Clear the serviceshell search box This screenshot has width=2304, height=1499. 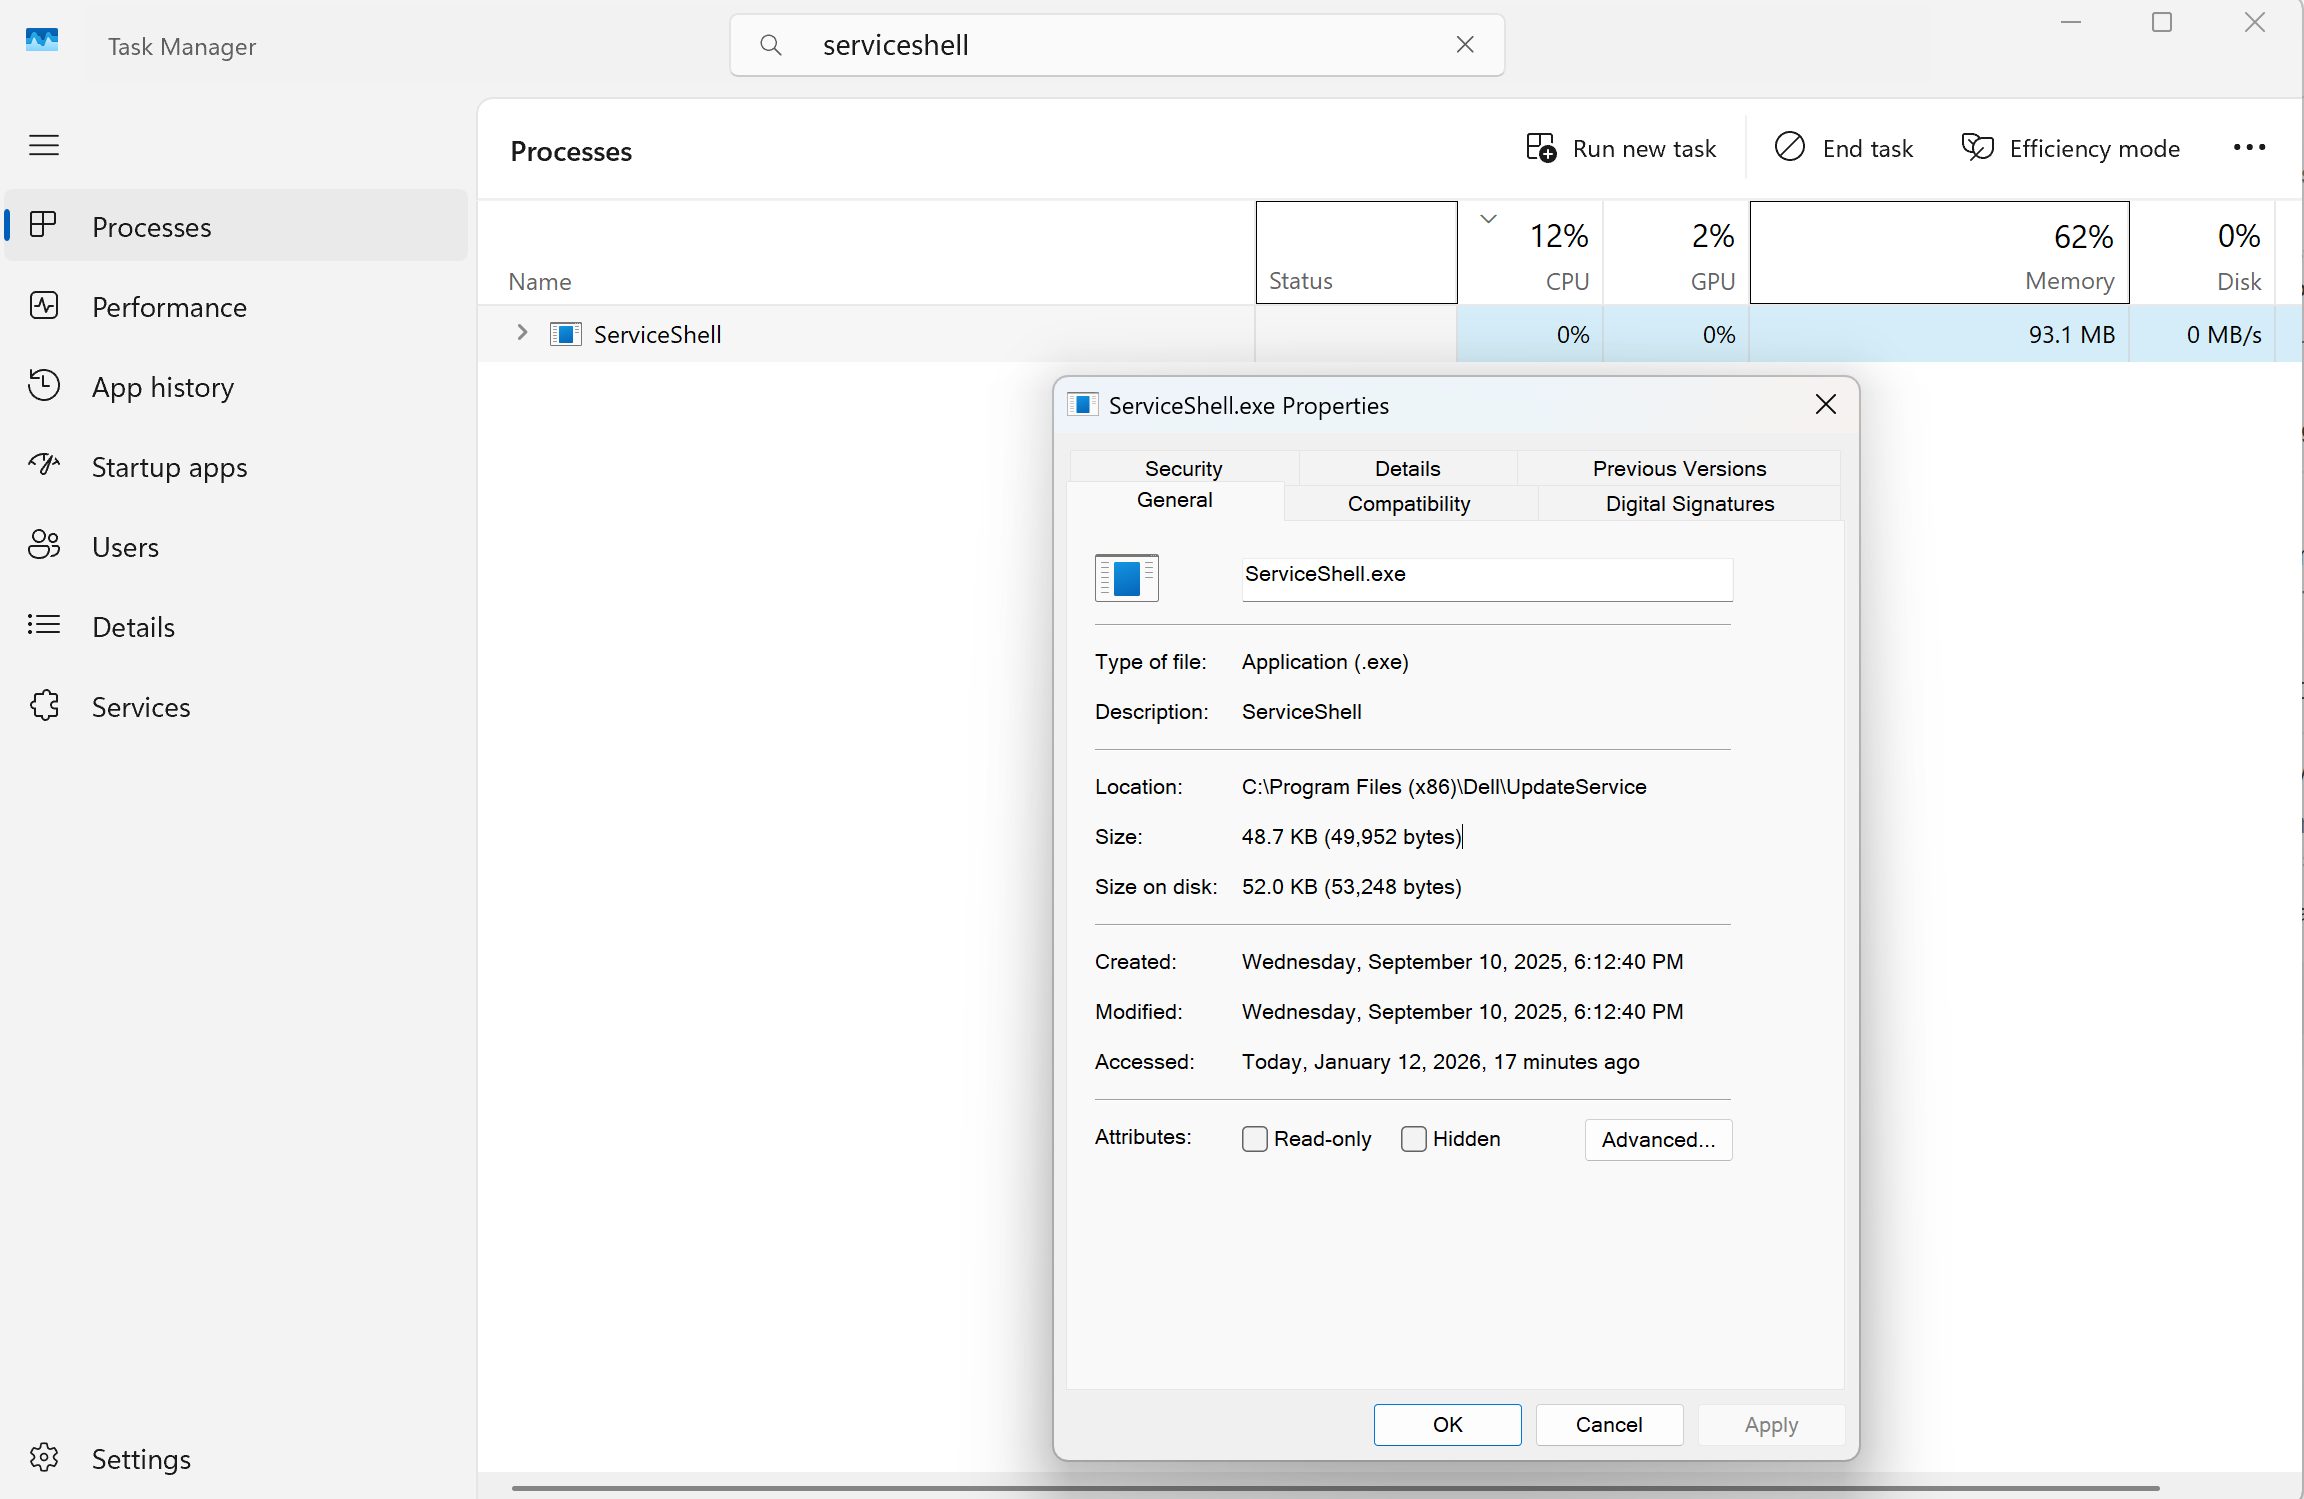pos(1465,45)
